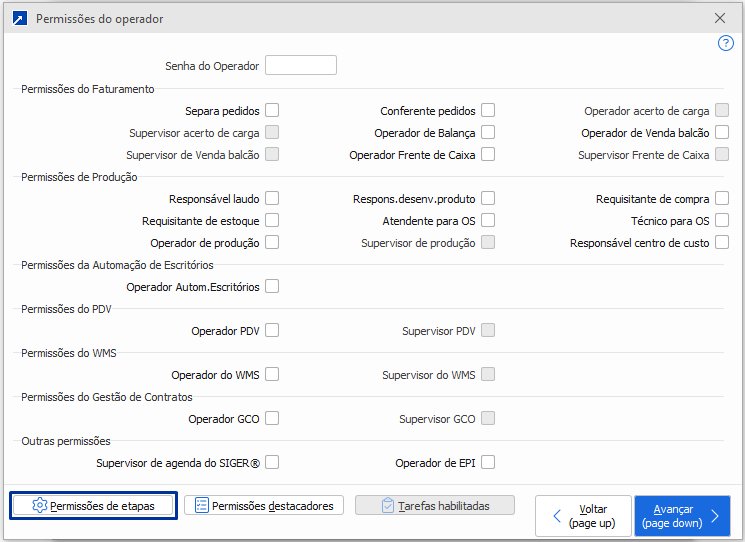Viewport: 745px width, 542px height.
Task: Click the app logo icon in title bar
Action: pyautogui.click(x=19, y=18)
